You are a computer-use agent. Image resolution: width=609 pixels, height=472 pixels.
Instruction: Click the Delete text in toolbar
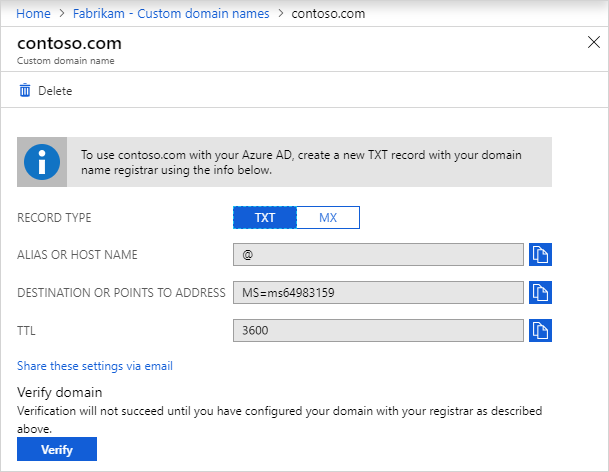[x=55, y=91]
